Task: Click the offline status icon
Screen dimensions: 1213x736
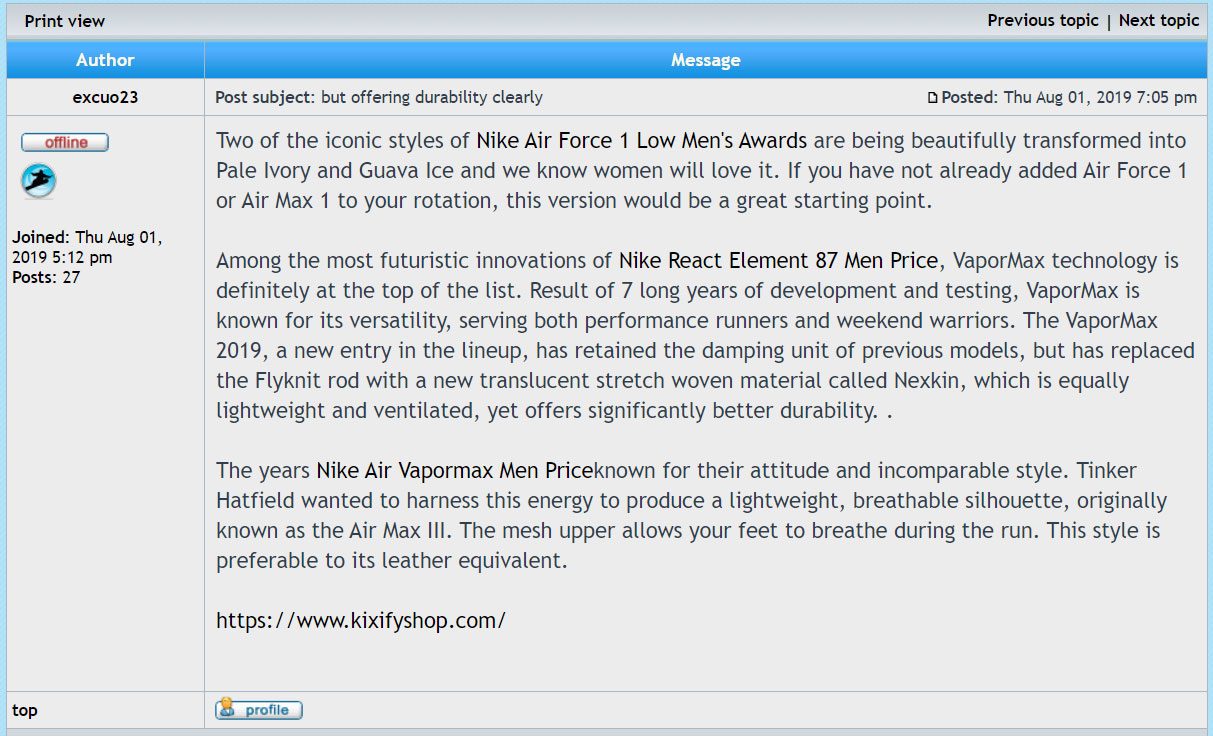Action: 65,142
